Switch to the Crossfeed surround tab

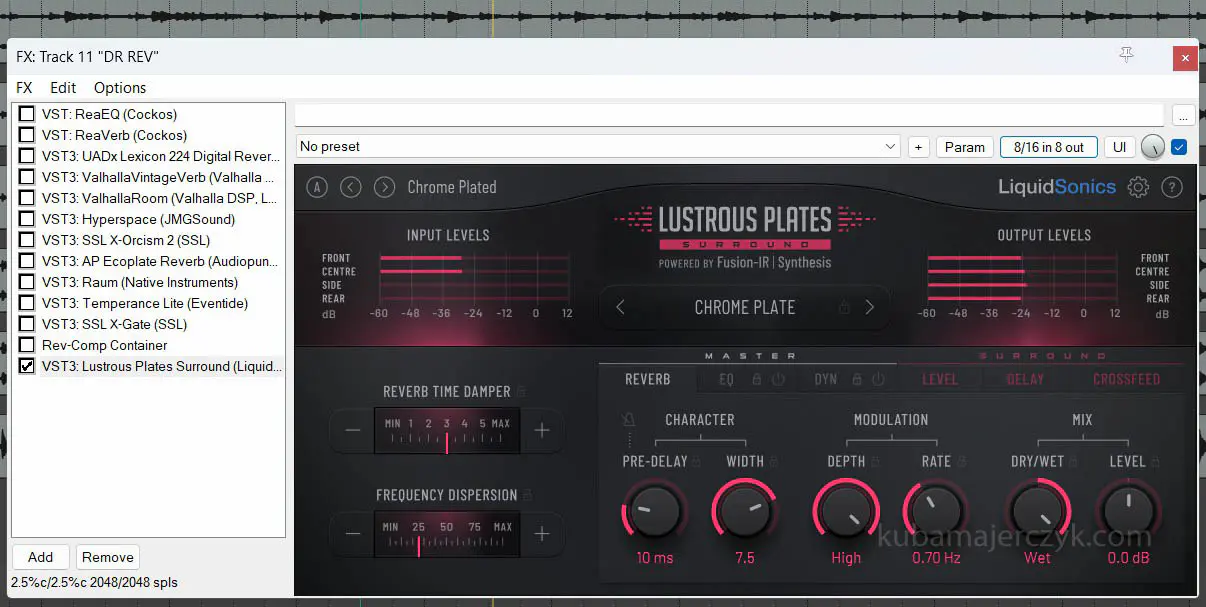[x=1126, y=380]
